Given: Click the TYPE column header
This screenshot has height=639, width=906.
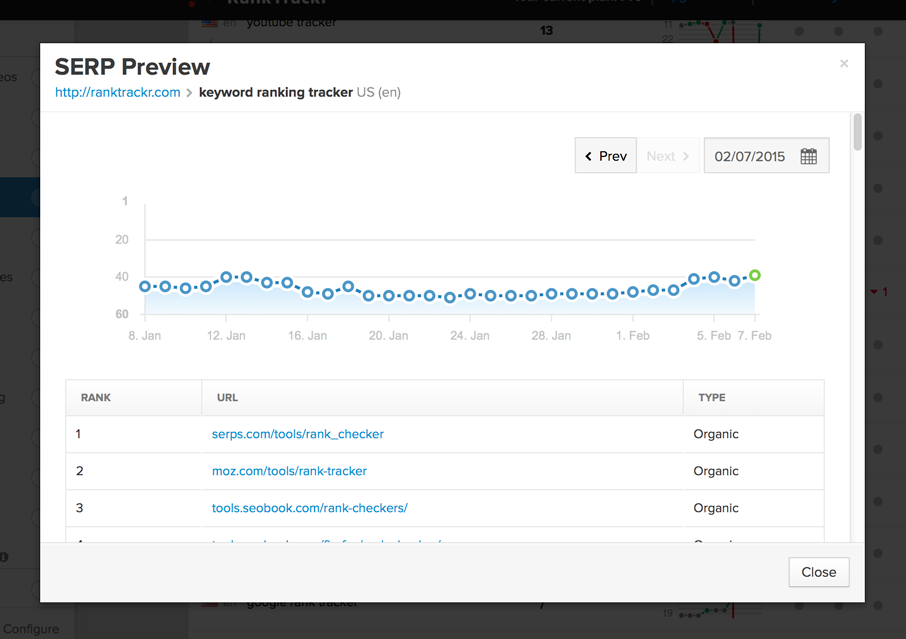Looking at the screenshot, I should coord(753,397).
